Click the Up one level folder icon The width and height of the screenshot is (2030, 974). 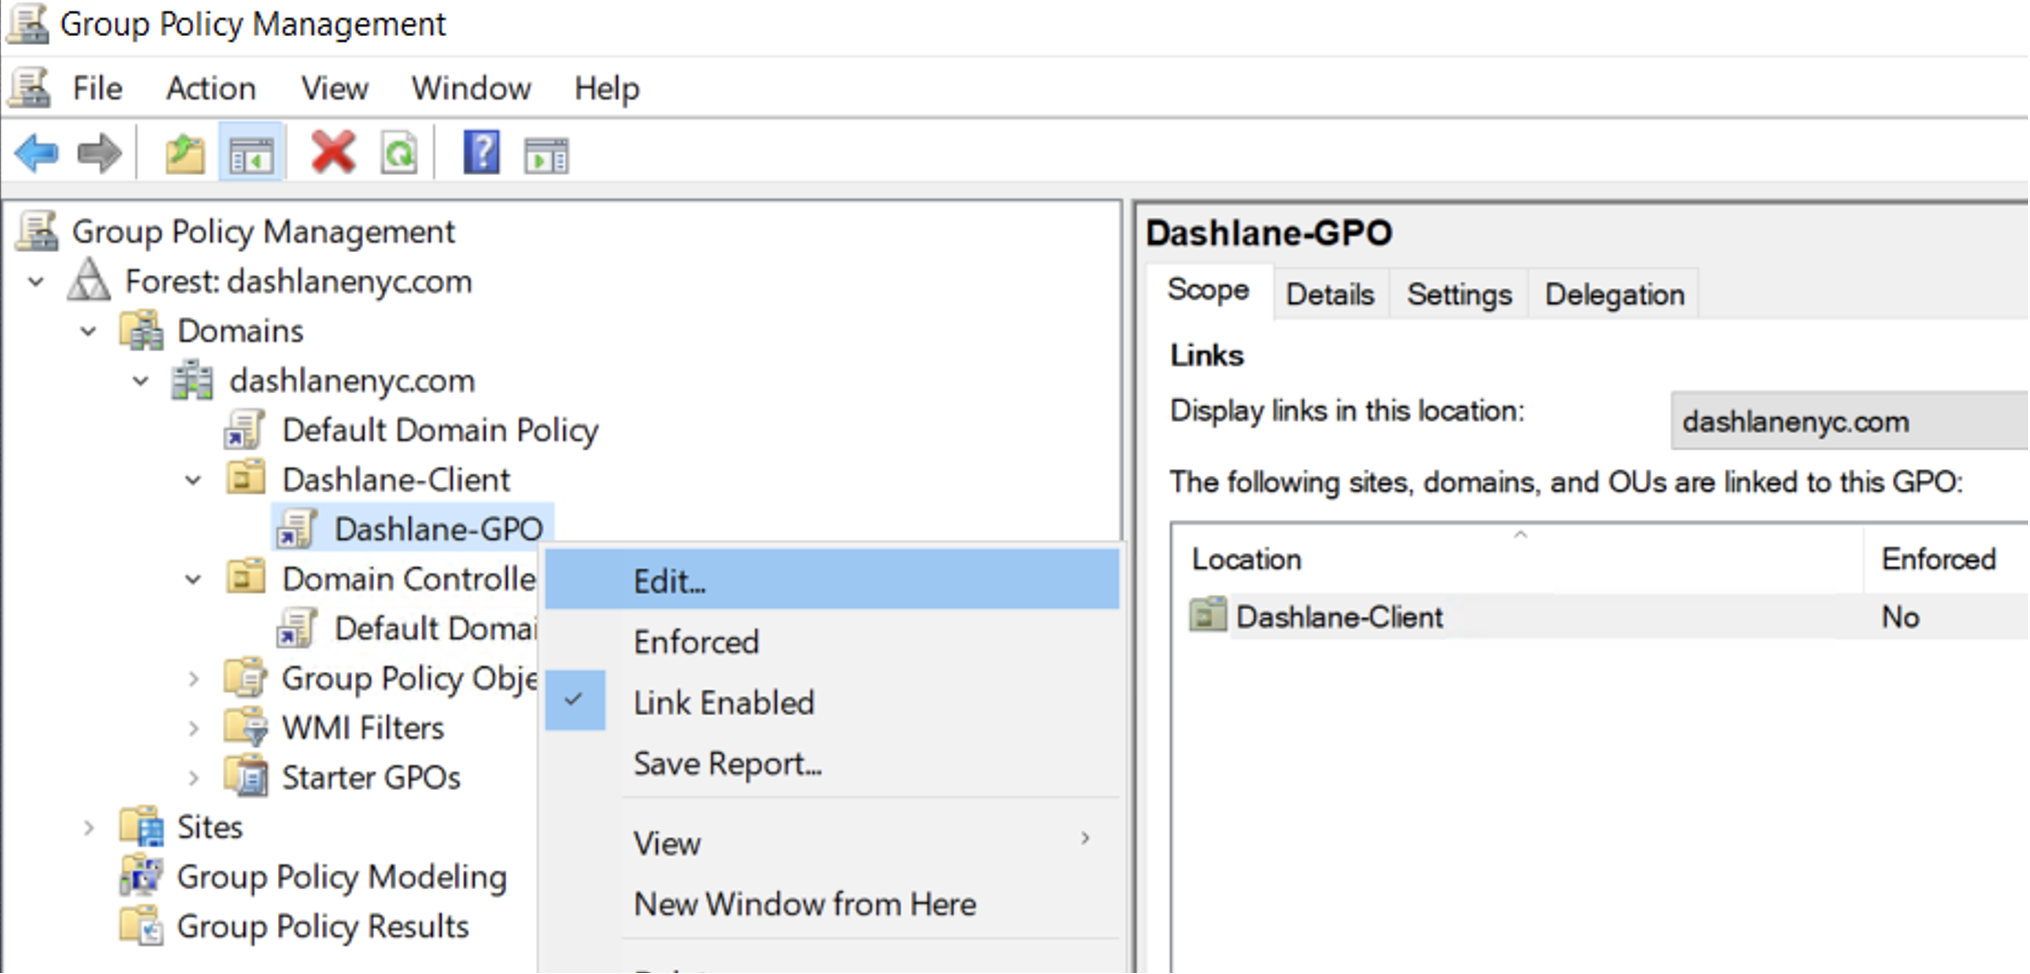(185, 154)
